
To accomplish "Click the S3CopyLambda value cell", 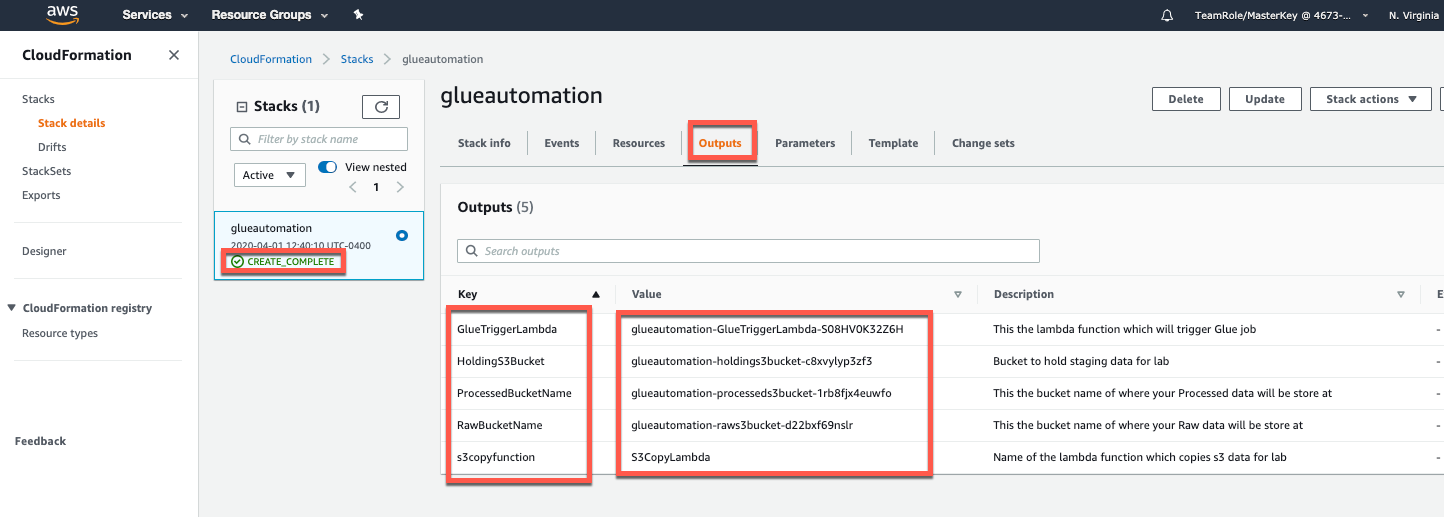I will (x=671, y=457).
